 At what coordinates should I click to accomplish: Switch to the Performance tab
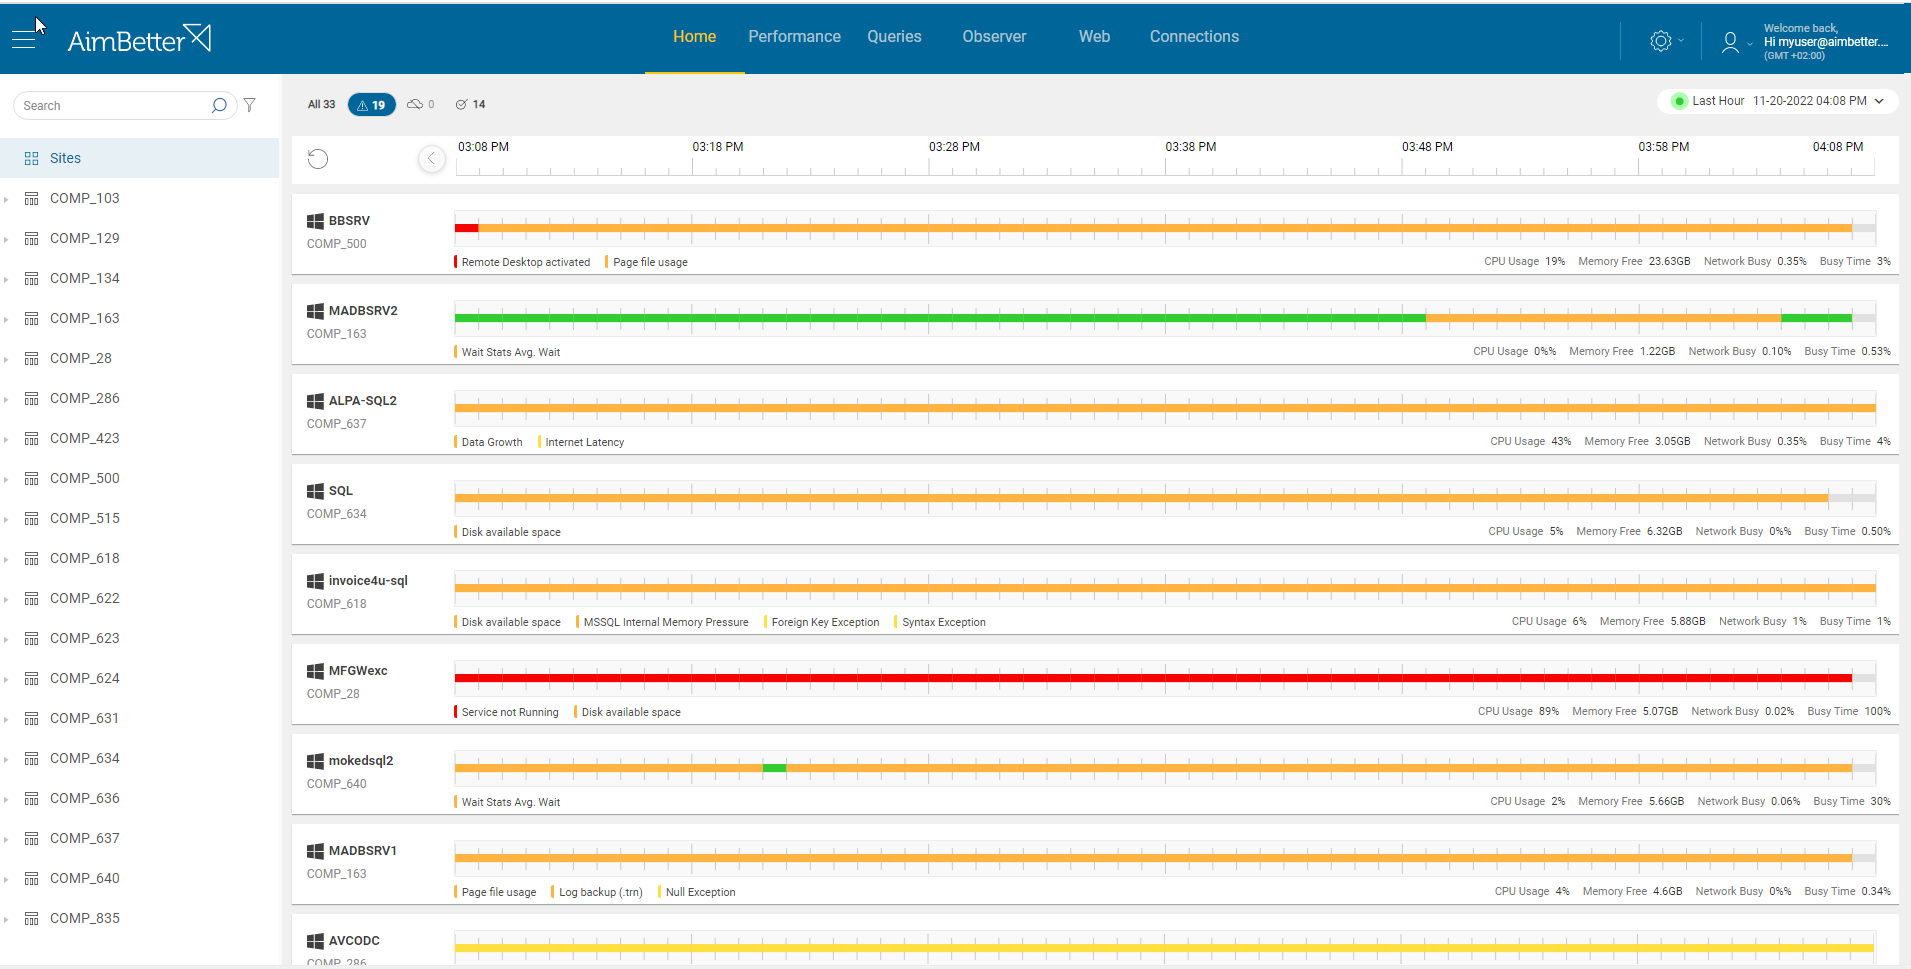point(794,36)
